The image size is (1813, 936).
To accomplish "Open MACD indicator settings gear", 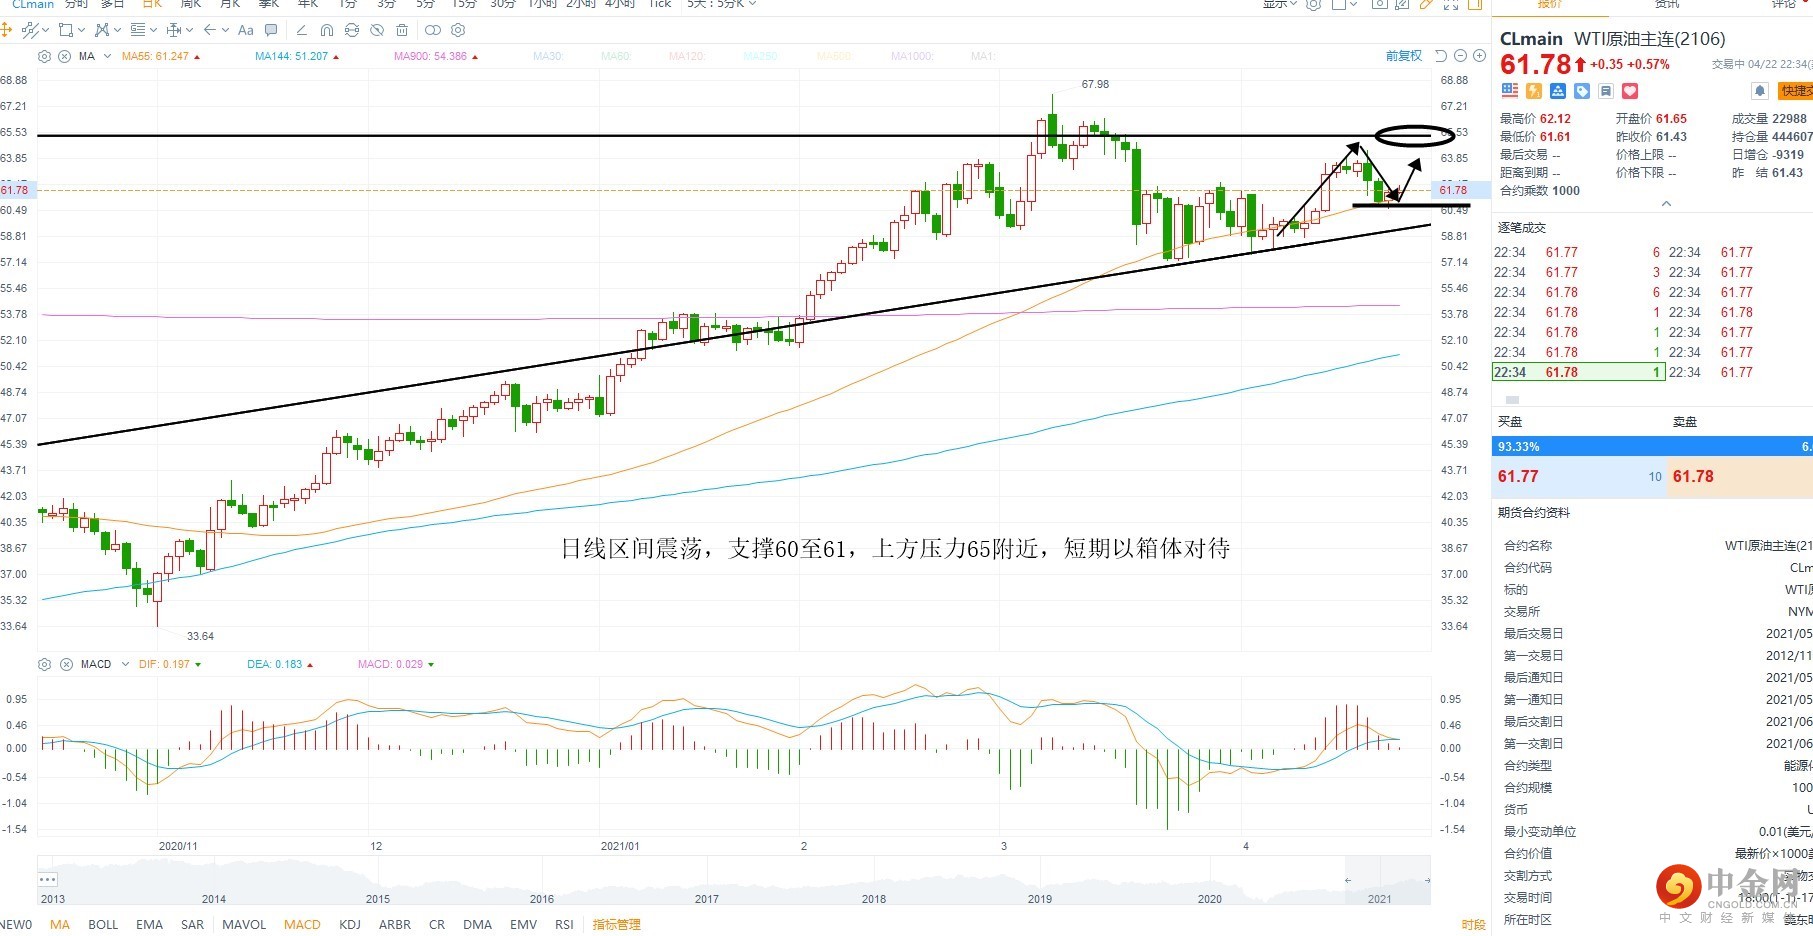I will click(x=44, y=664).
